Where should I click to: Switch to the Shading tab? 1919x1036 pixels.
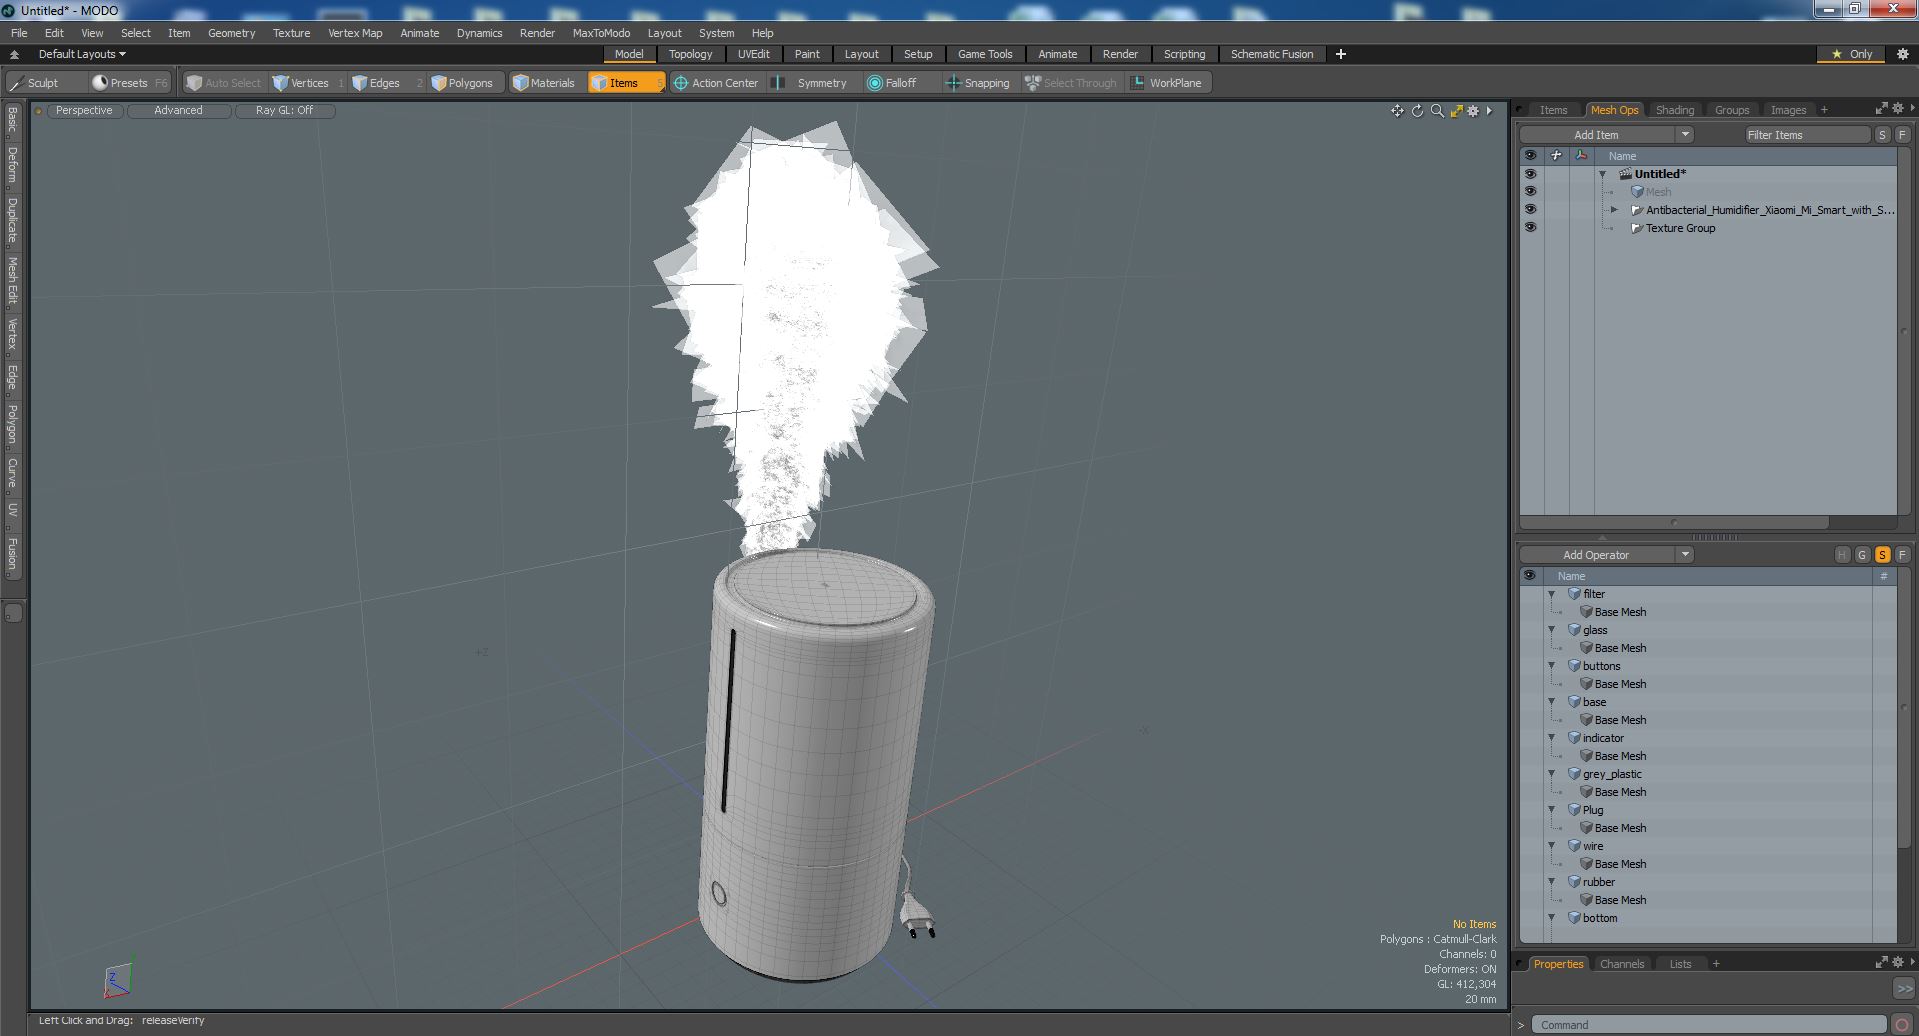coord(1674,110)
